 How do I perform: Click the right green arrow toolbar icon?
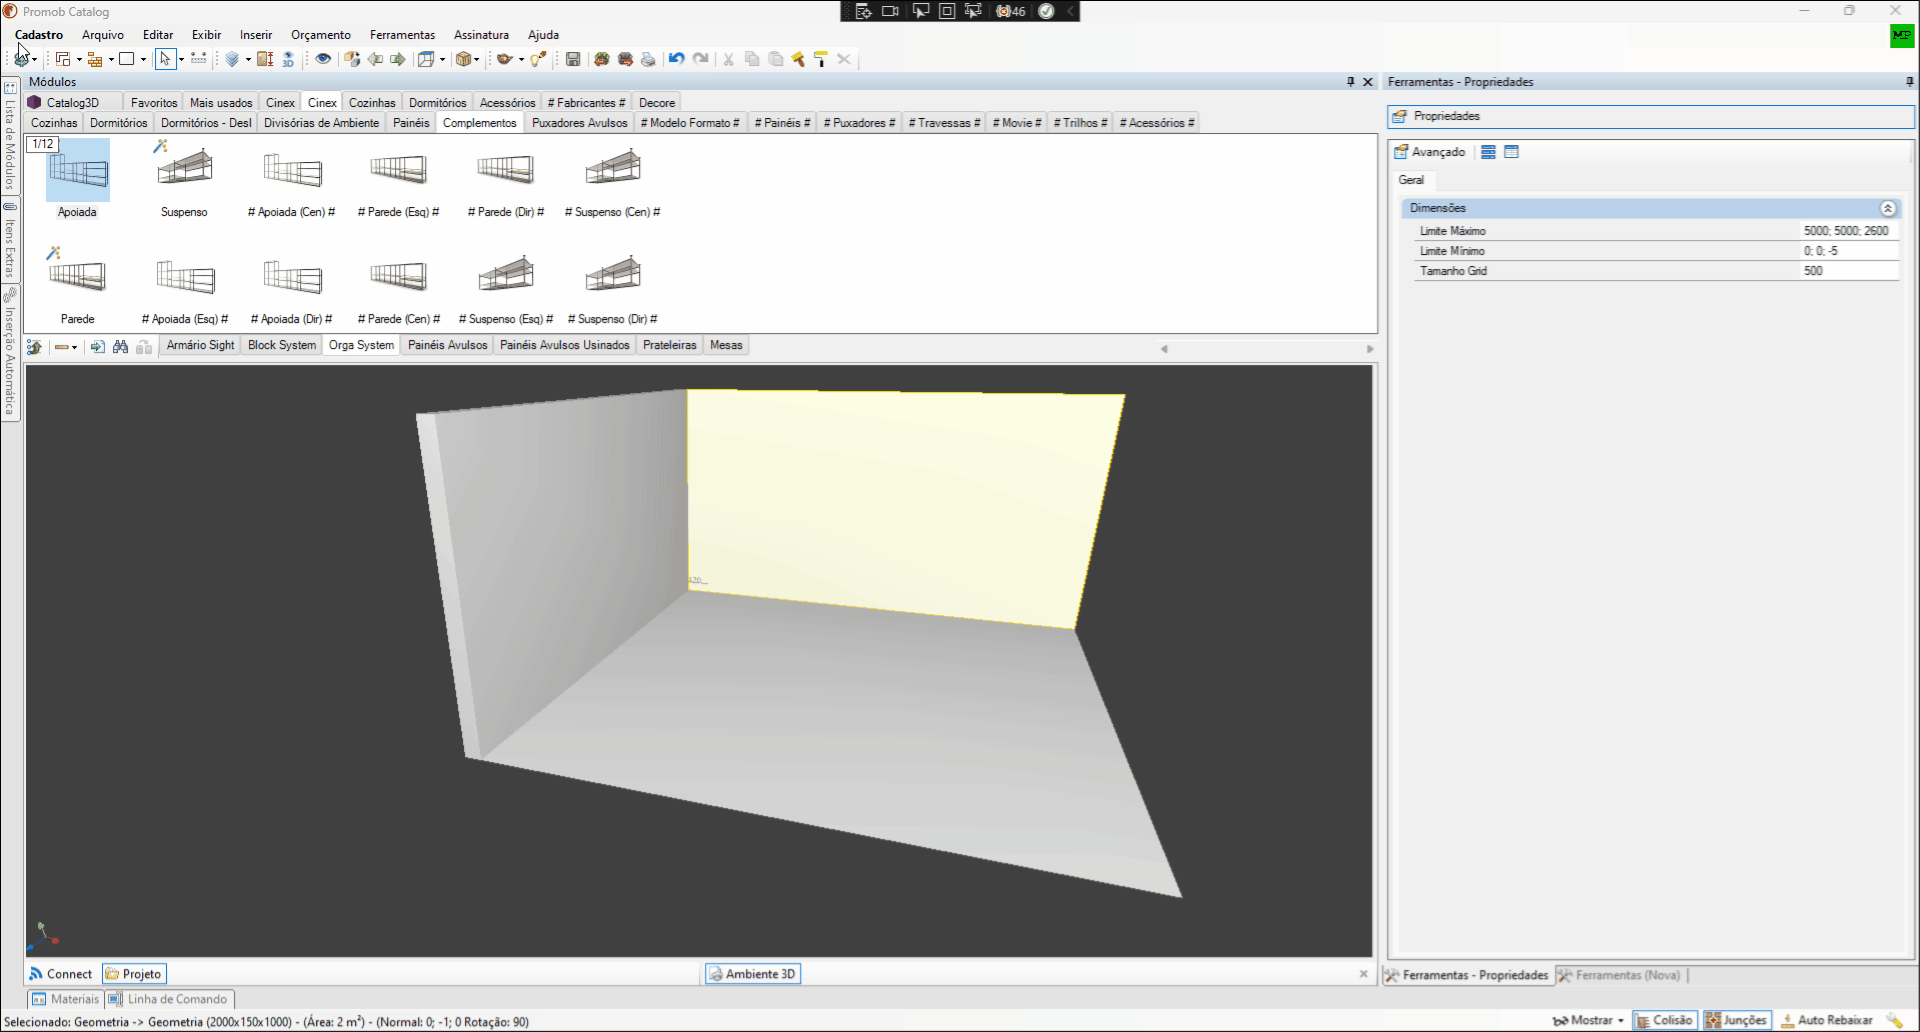tap(398, 59)
